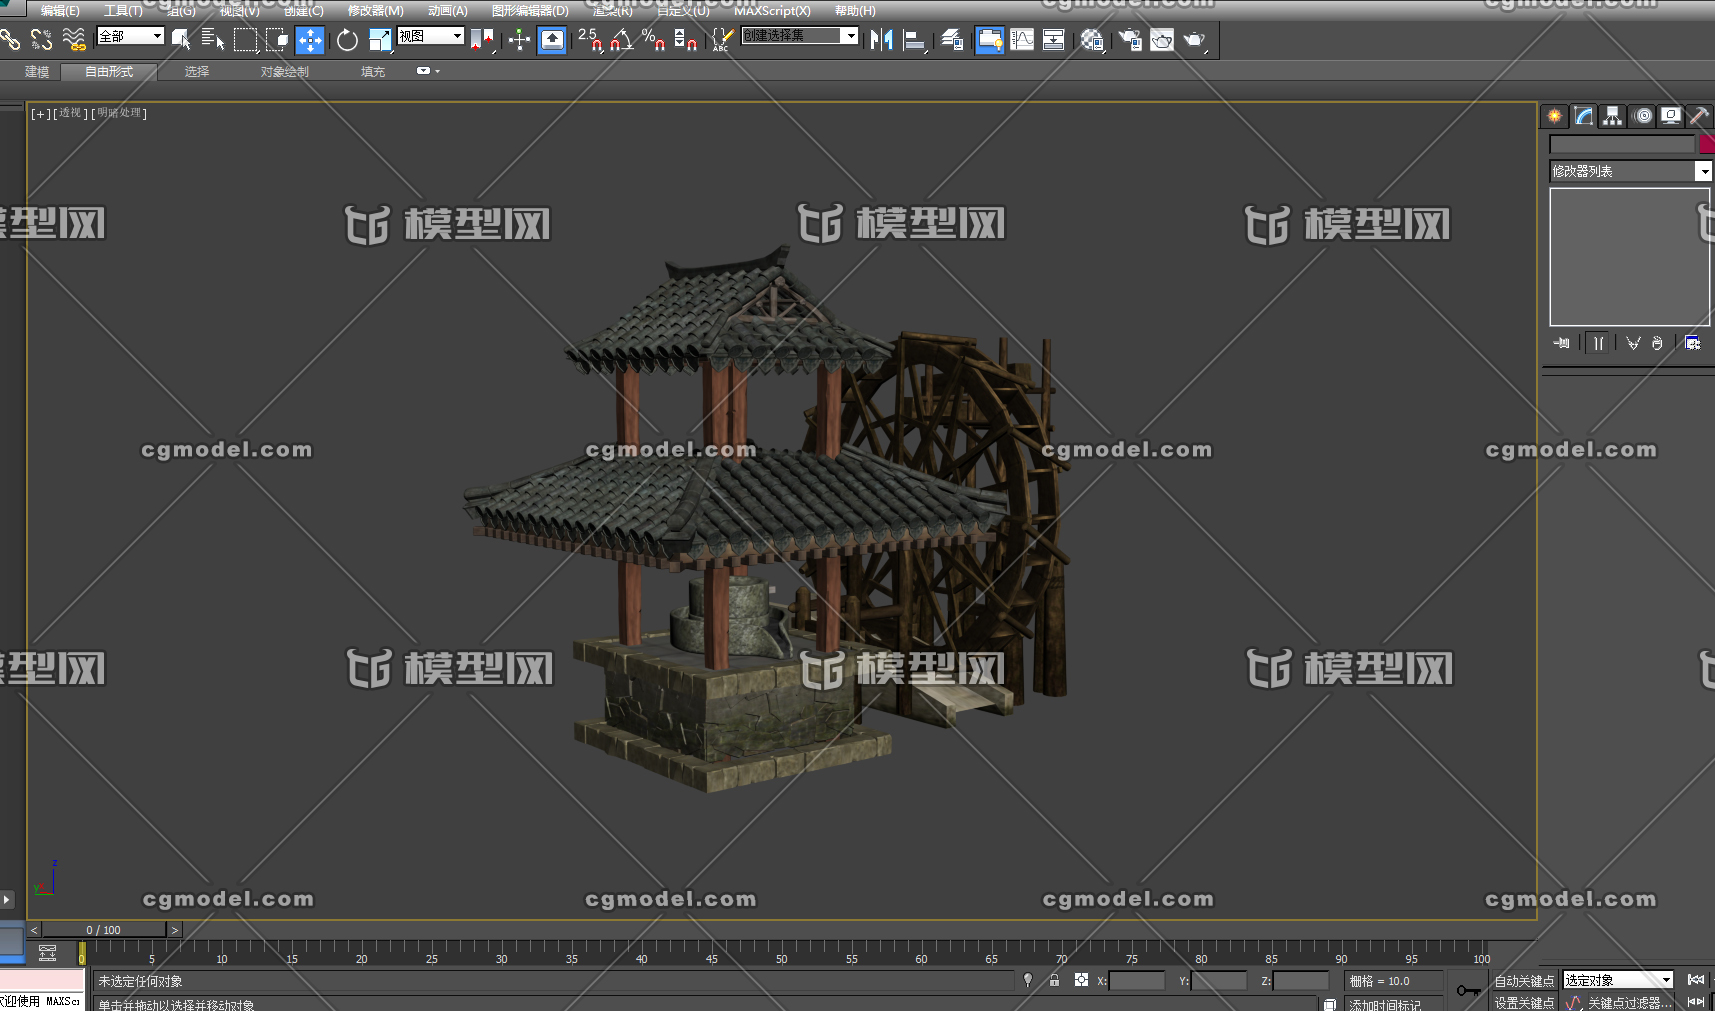Open Render Setup teapot icon
Viewport: 1715px width, 1011px height.
point(1130,40)
